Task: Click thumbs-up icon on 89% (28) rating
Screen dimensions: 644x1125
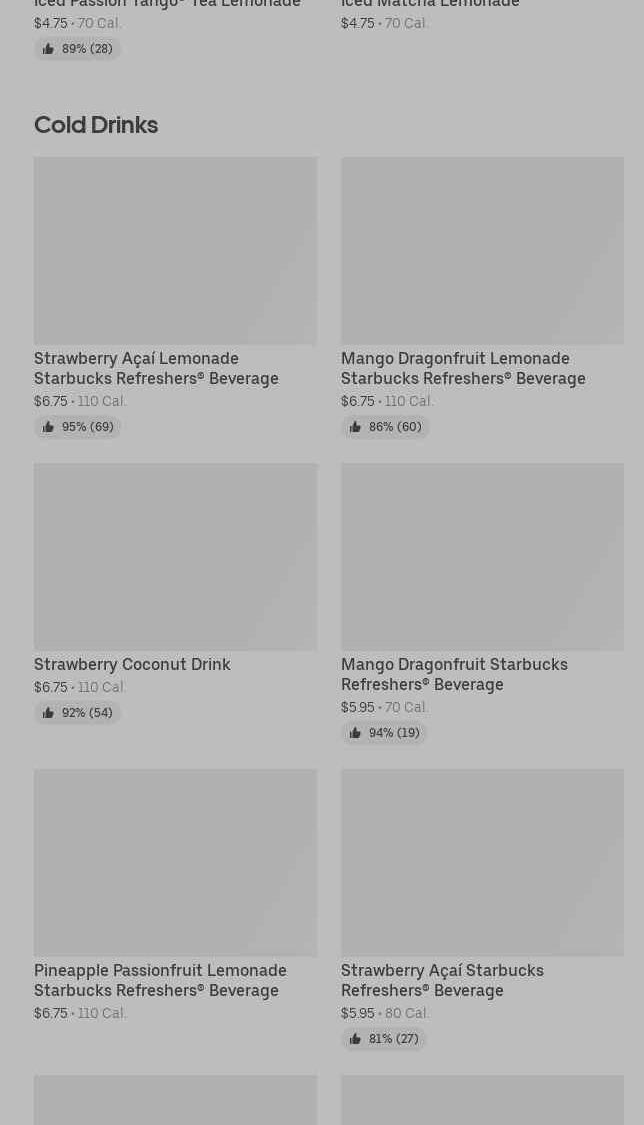Action: [48, 49]
